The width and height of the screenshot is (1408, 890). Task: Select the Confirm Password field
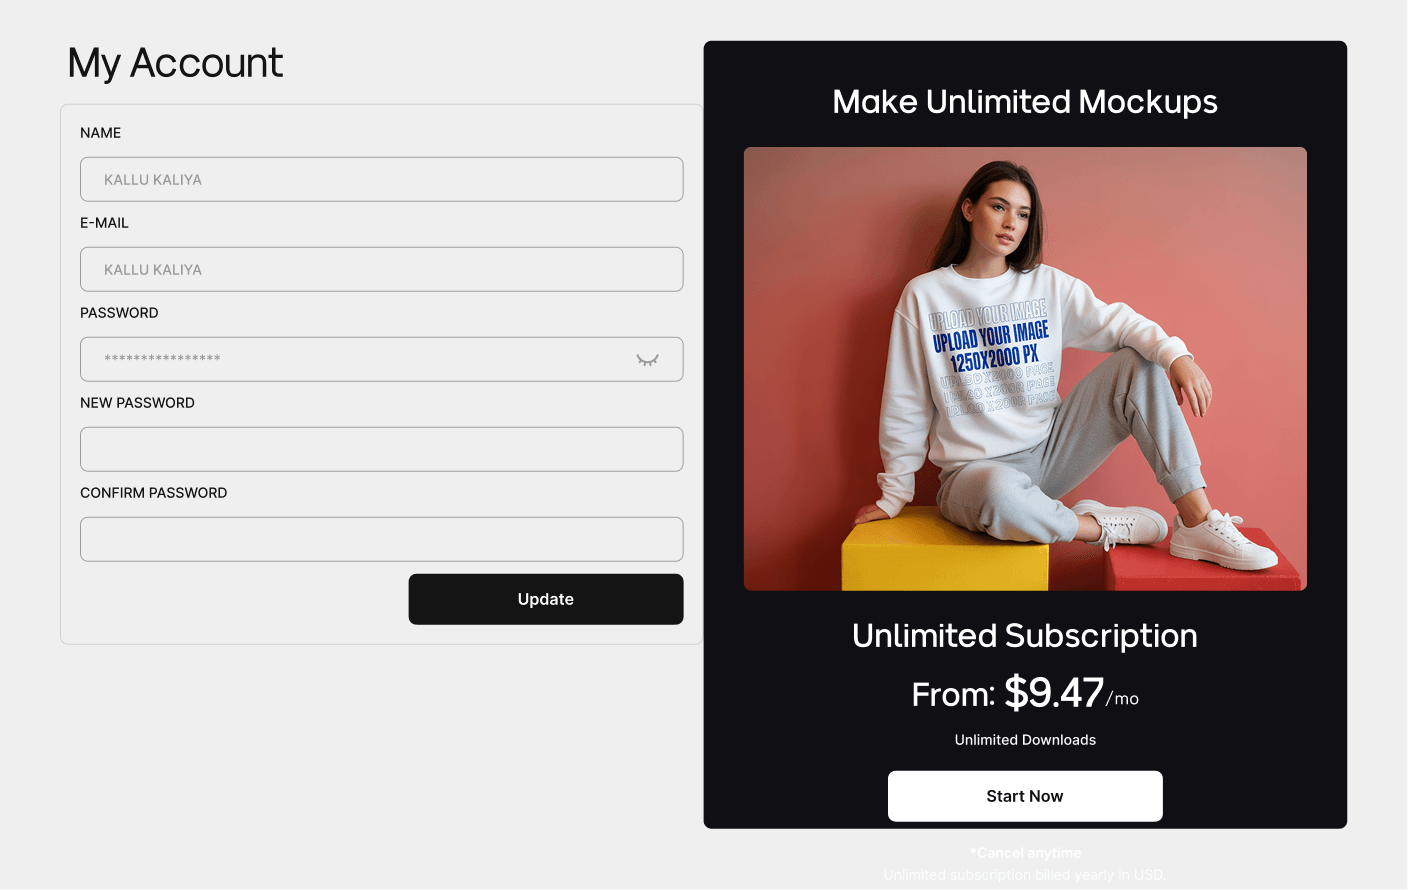click(382, 539)
